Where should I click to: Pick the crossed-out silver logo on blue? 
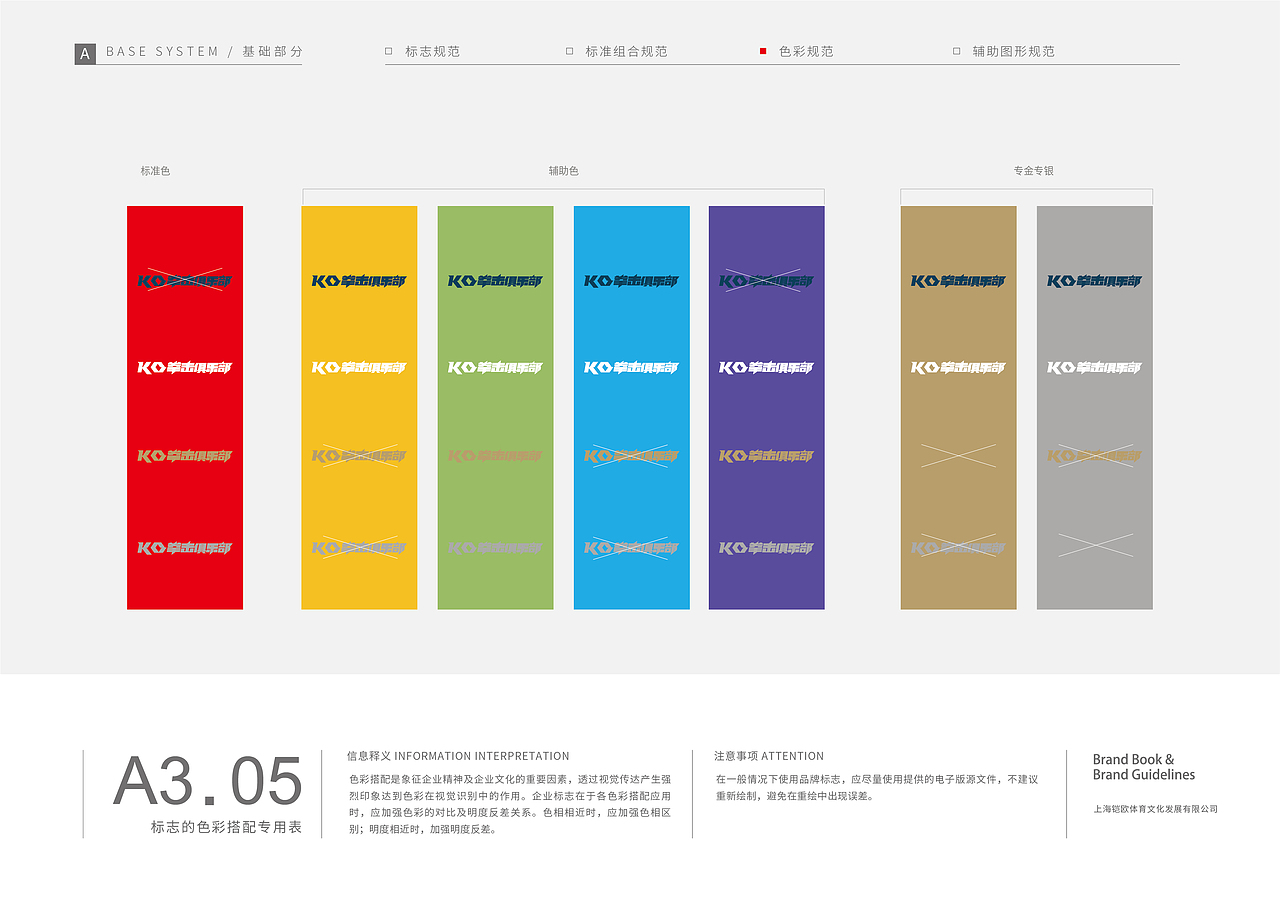[631, 548]
